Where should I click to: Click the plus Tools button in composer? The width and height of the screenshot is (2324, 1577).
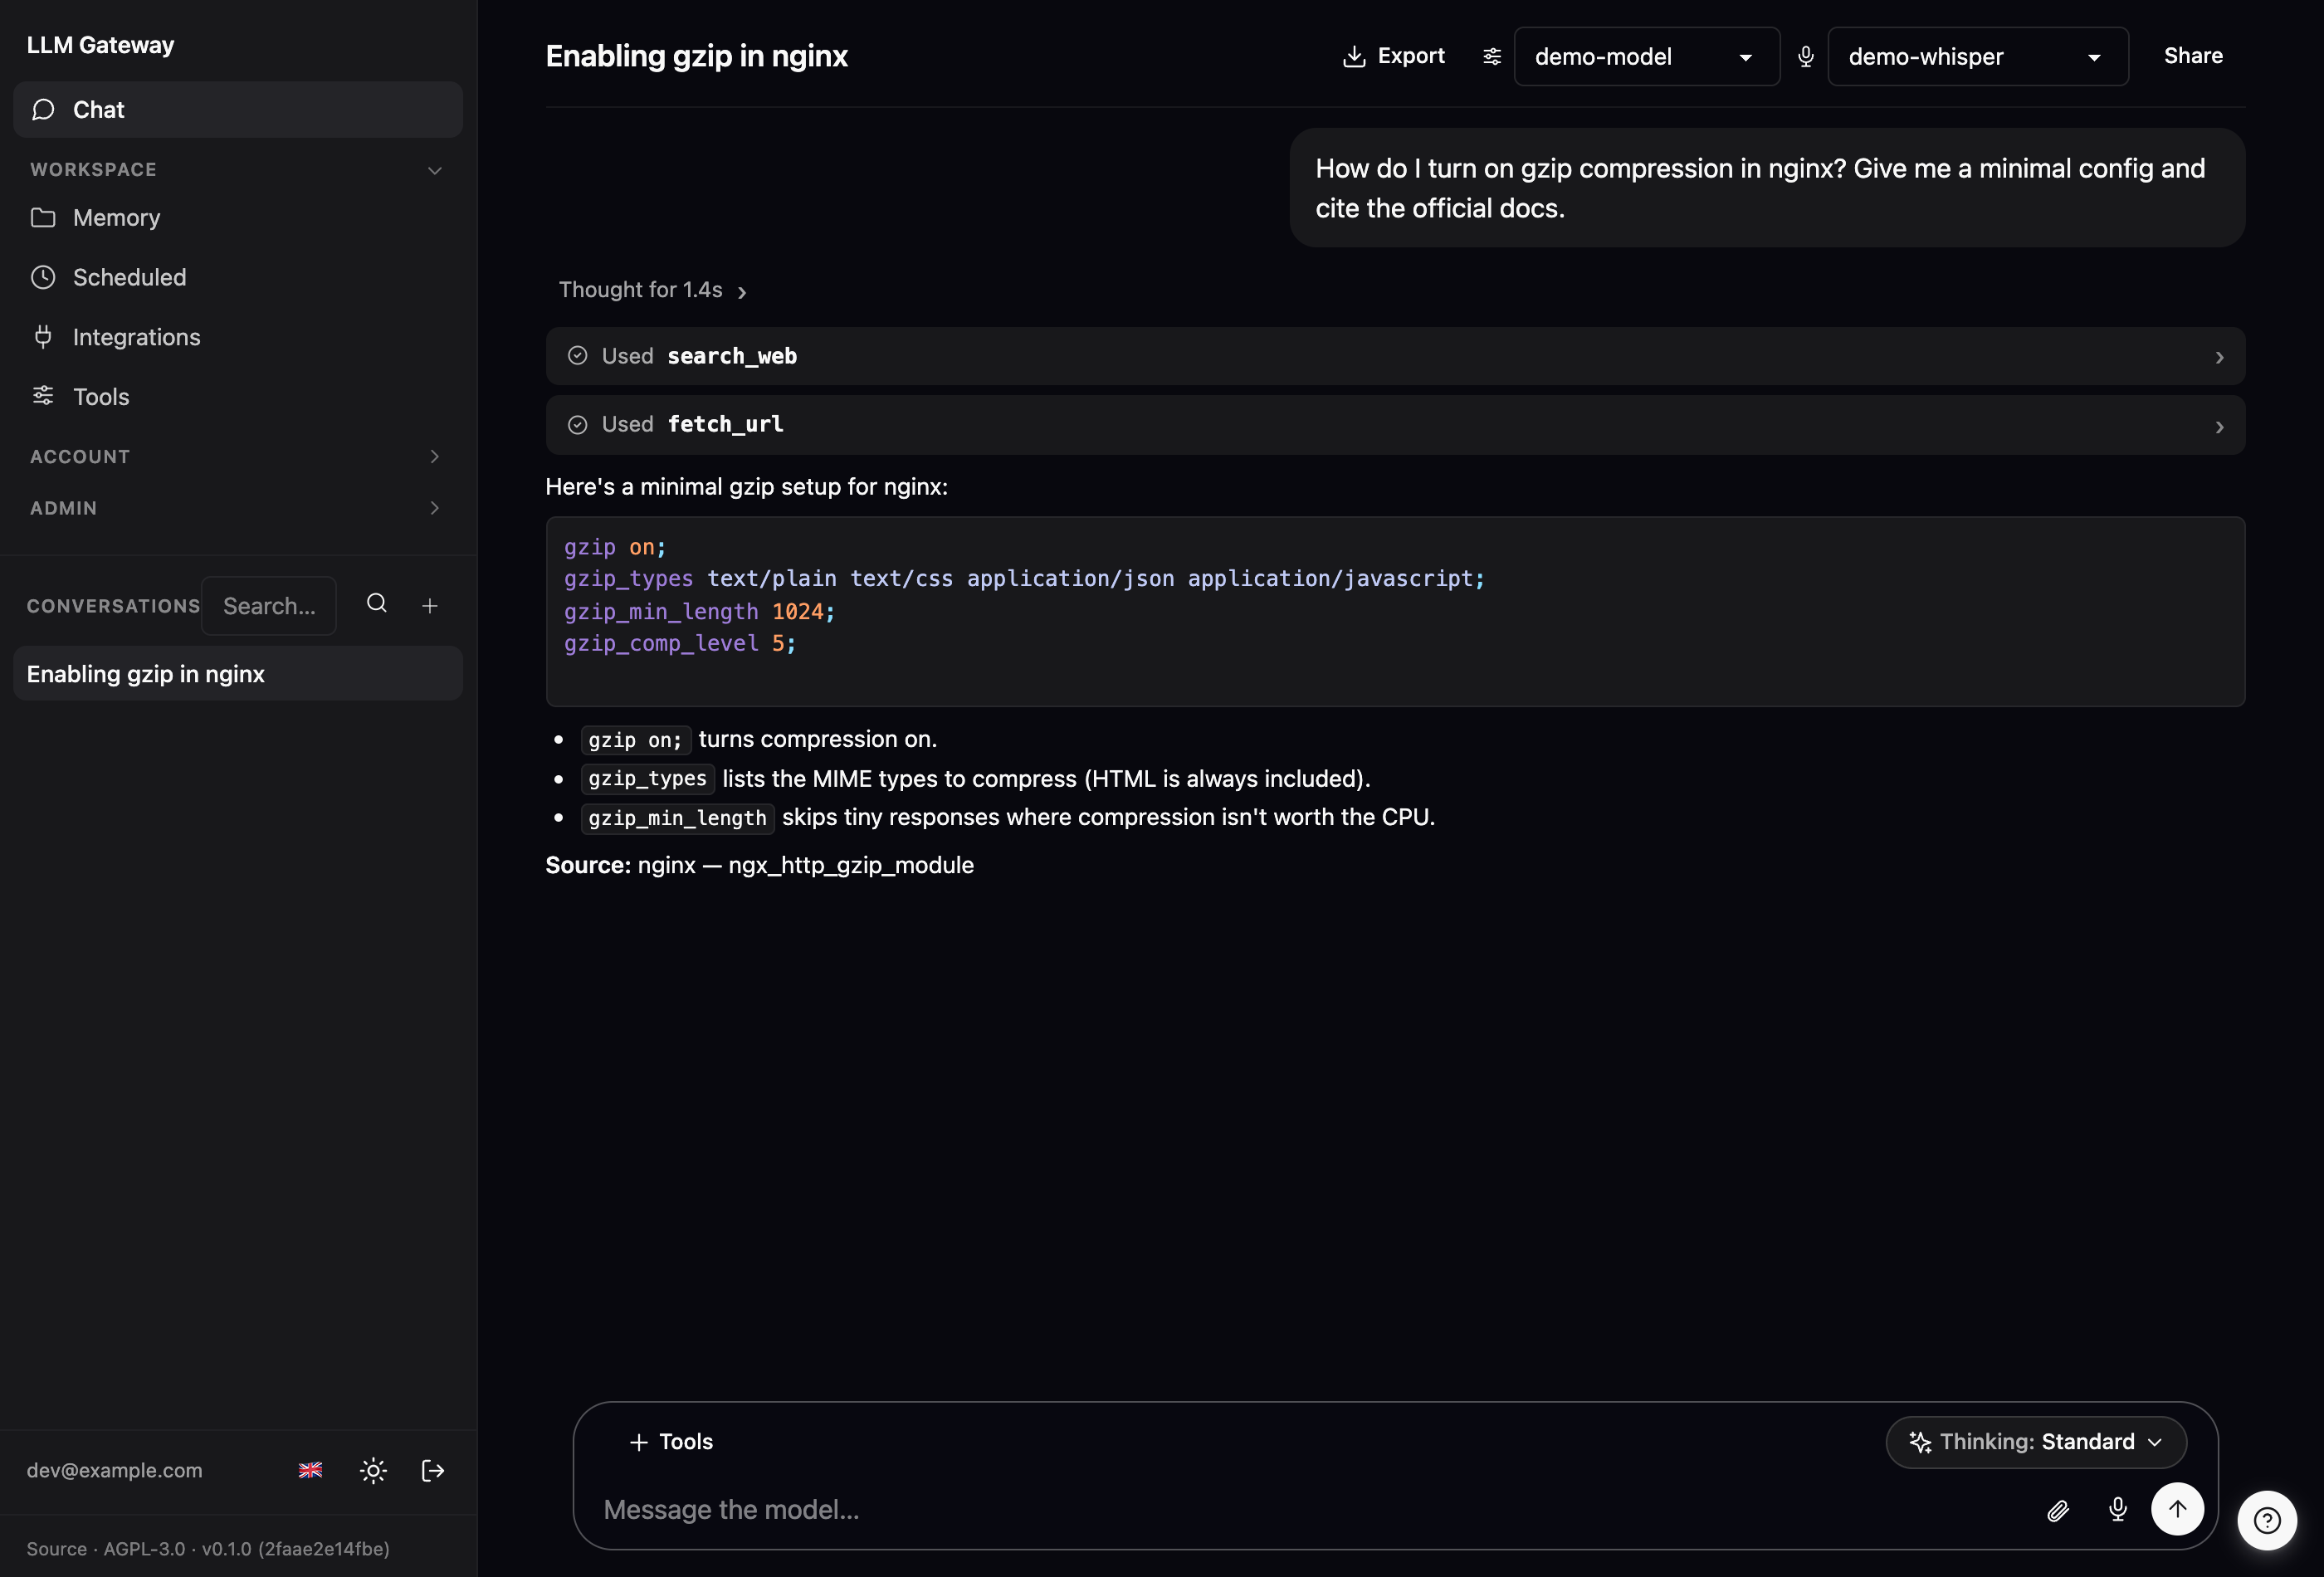pos(671,1442)
